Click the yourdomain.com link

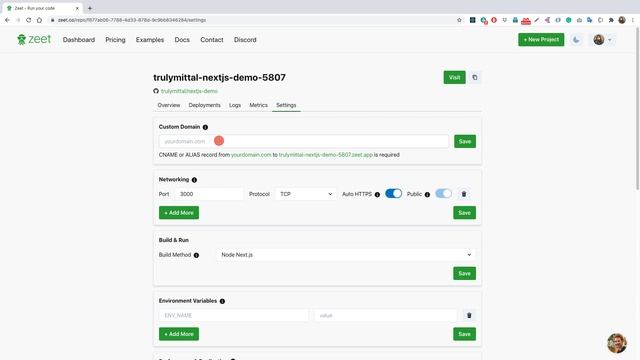pos(251,155)
